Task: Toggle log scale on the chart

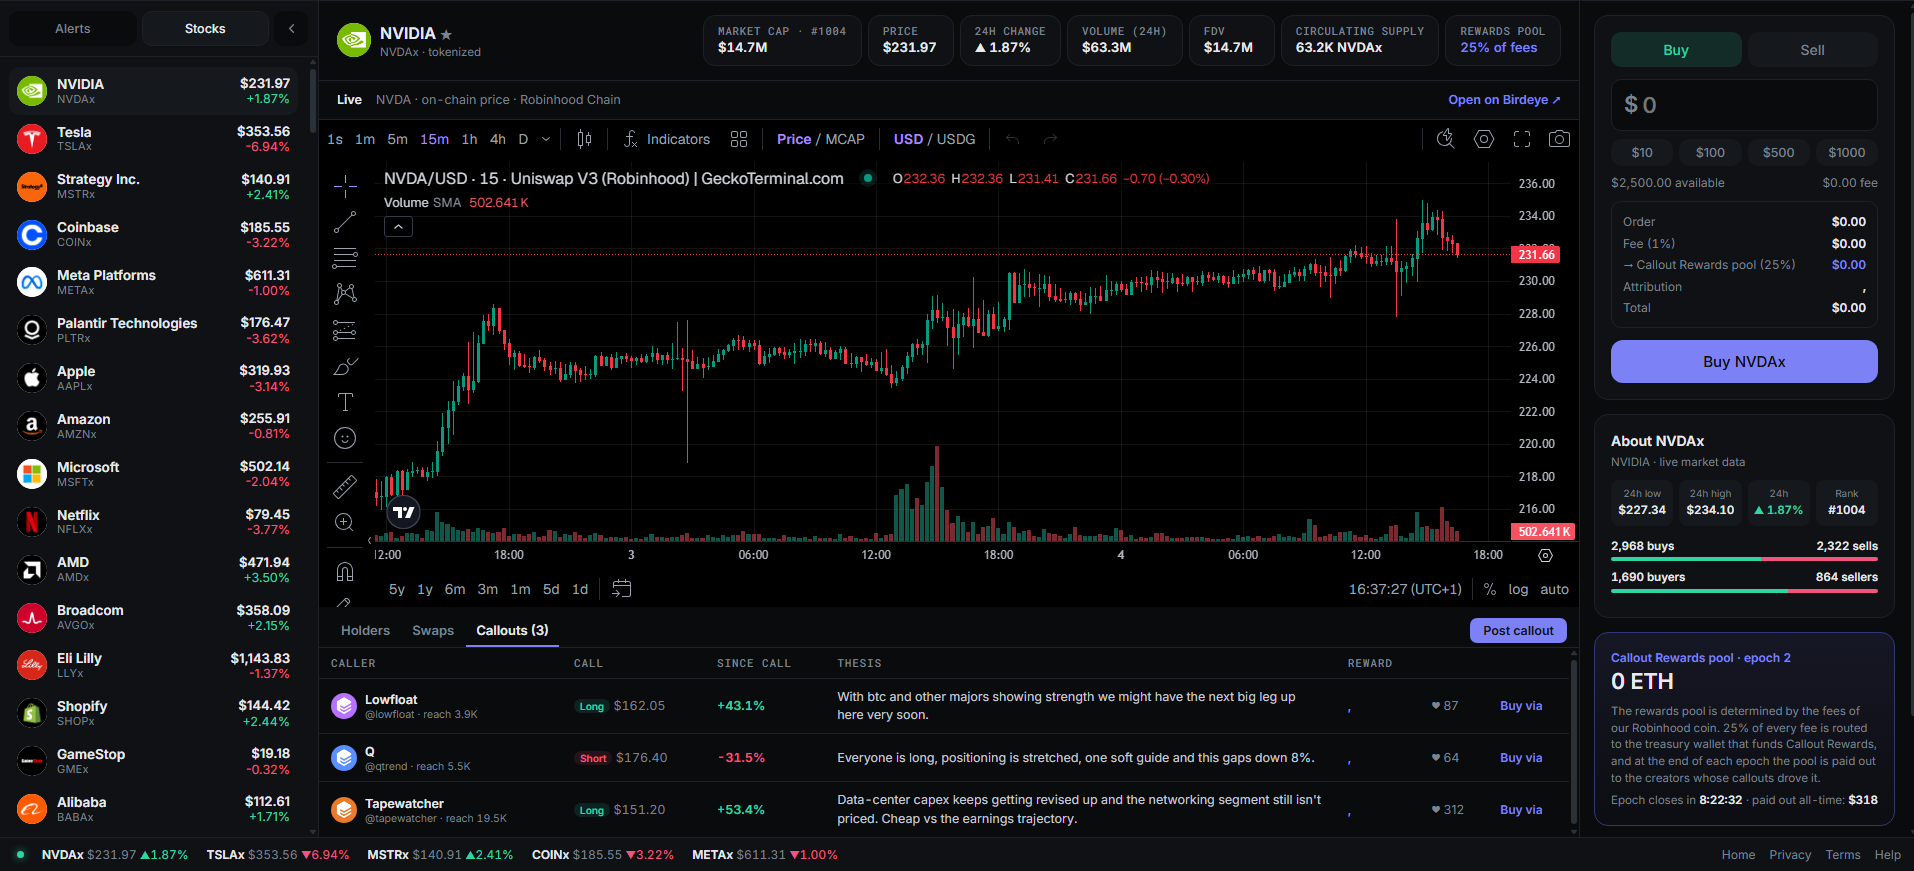Action: point(1518,589)
